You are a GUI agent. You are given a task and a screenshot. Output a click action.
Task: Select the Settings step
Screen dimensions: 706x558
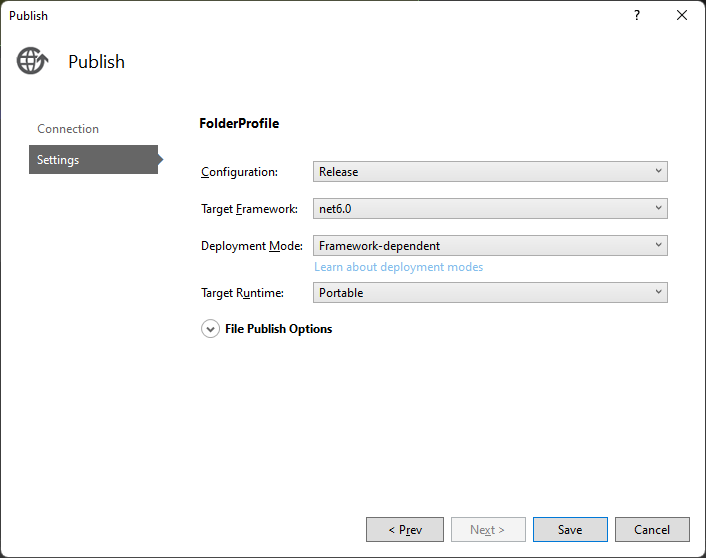[93, 159]
